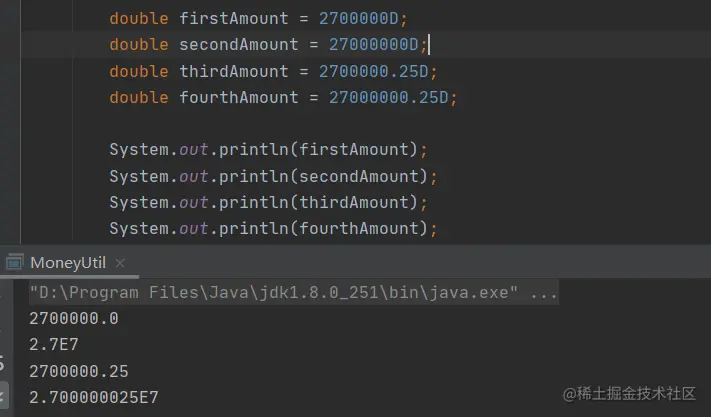Click the 27000000D literal on the caret line
Screen dimensions: 711x417
[x=374, y=44]
